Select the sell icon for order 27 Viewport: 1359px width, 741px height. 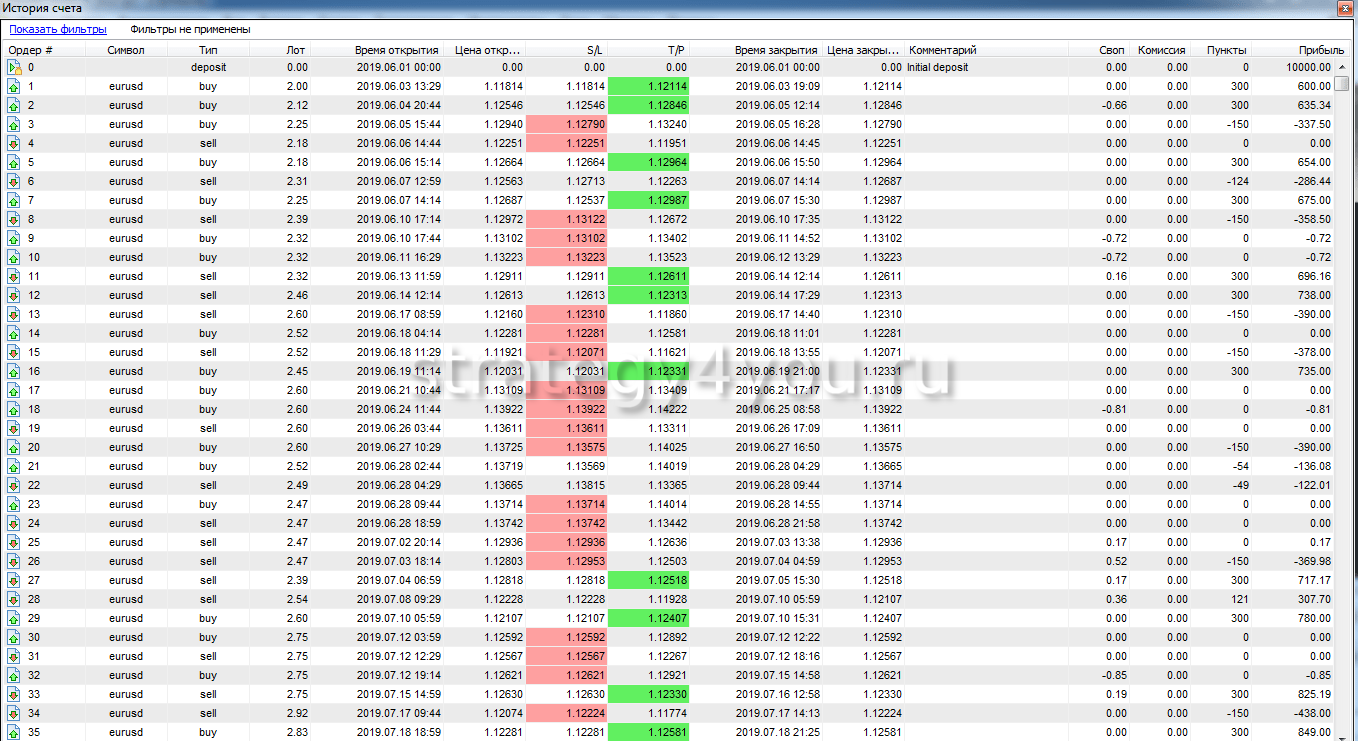coord(14,580)
